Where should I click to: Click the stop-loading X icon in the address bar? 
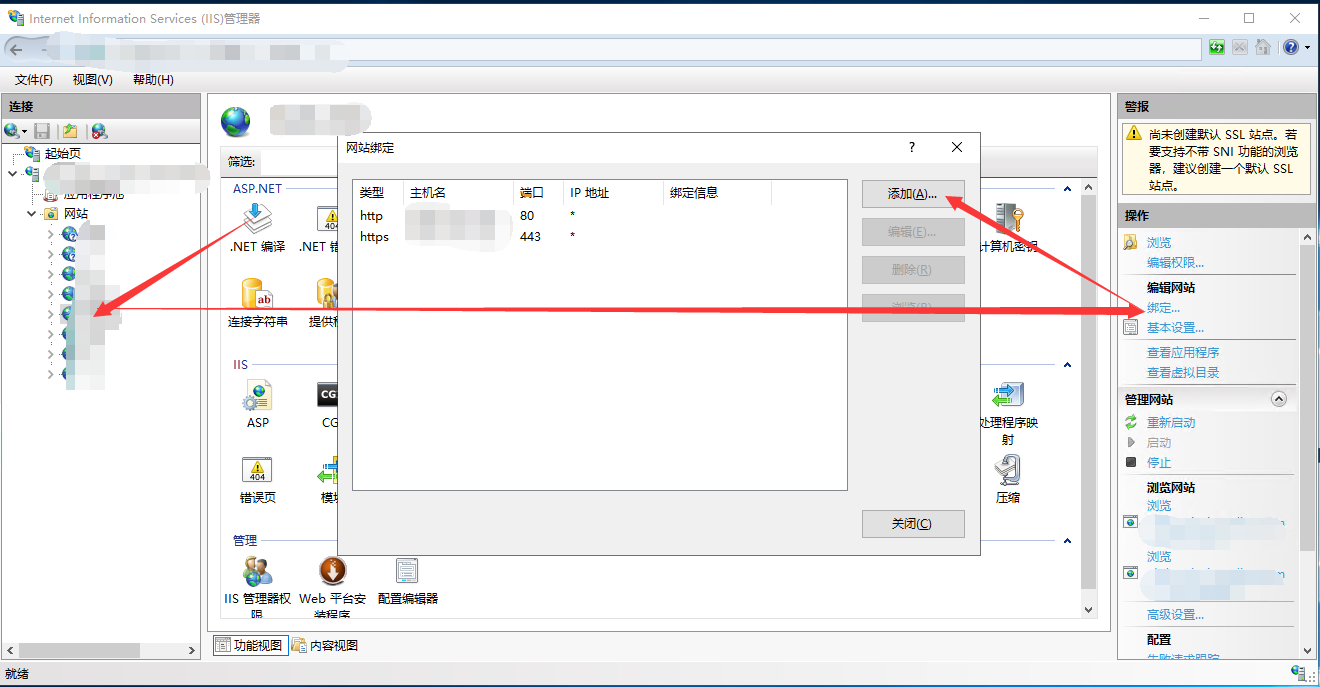pyautogui.click(x=1240, y=47)
